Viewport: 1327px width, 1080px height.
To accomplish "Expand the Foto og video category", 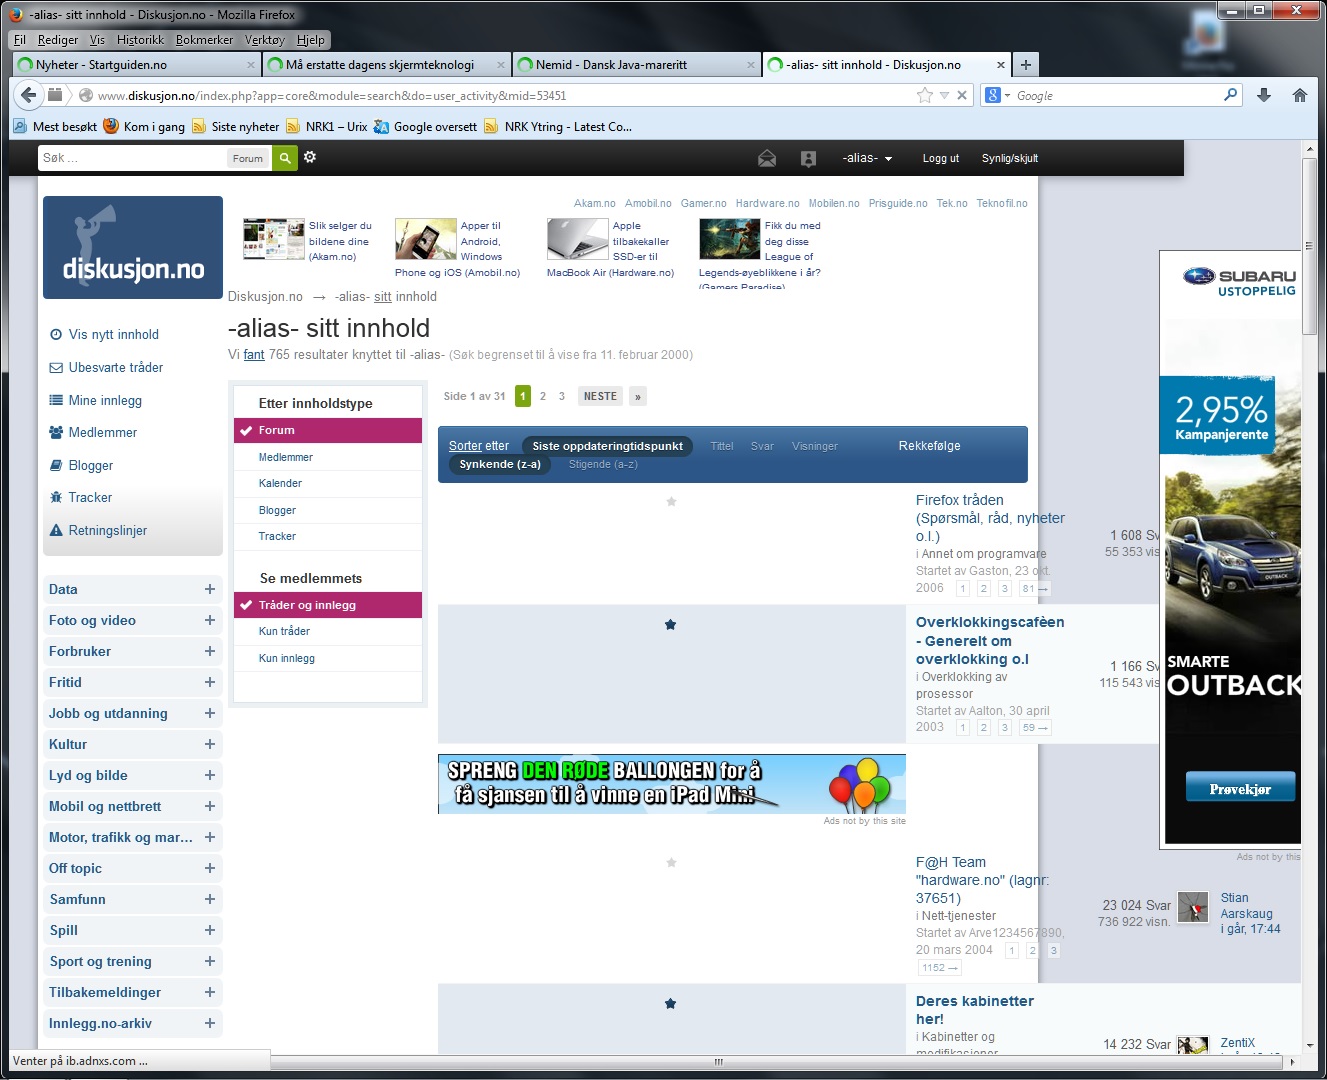I will pos(210,620).
